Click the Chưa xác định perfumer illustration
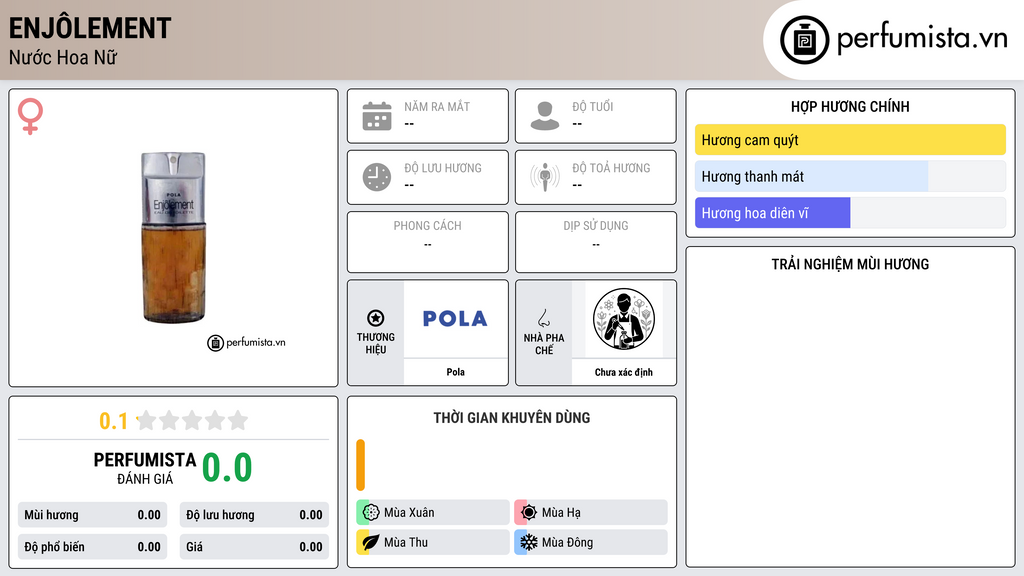Viewport: 1024px width, 576px height. [624, 319]
